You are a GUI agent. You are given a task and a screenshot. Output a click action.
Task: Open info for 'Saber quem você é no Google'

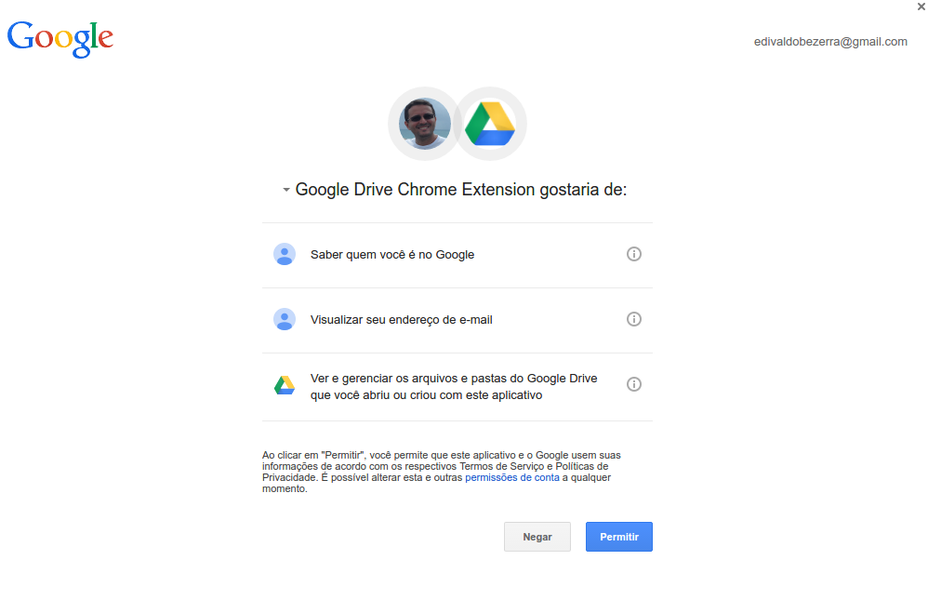click(634, 254)
